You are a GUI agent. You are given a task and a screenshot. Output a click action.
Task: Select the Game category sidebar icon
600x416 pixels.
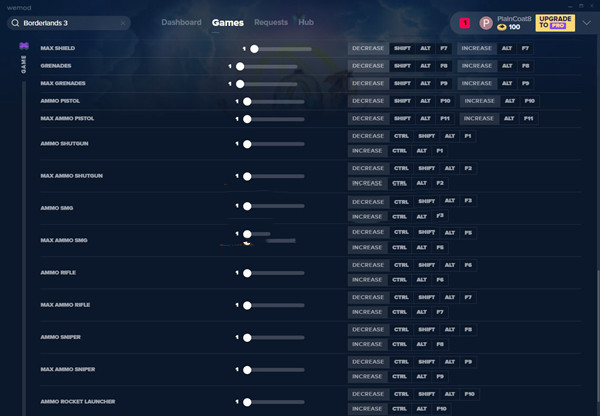(24, 46)
